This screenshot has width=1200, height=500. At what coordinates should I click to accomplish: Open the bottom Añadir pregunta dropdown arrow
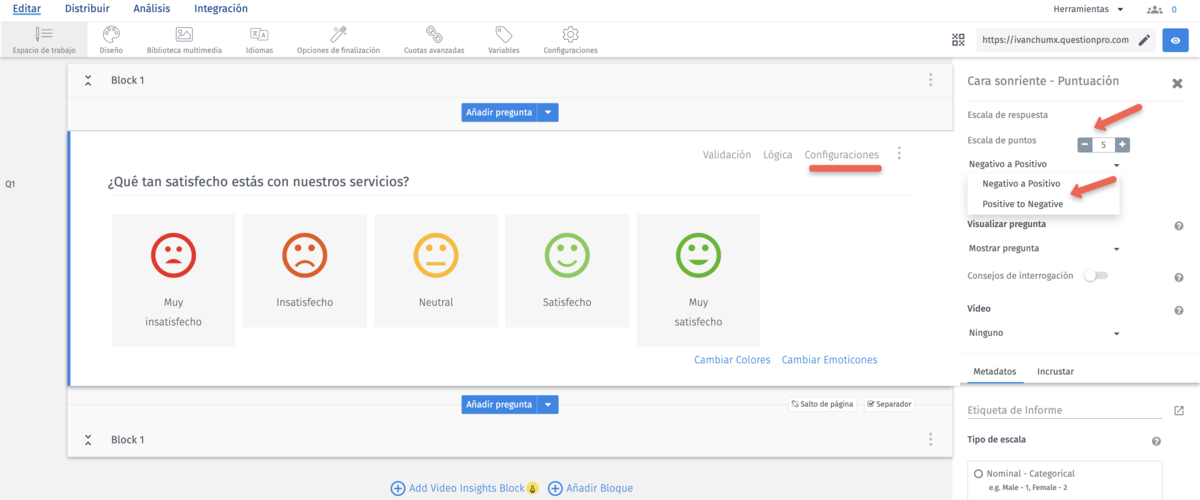click(x=548, y=404)
